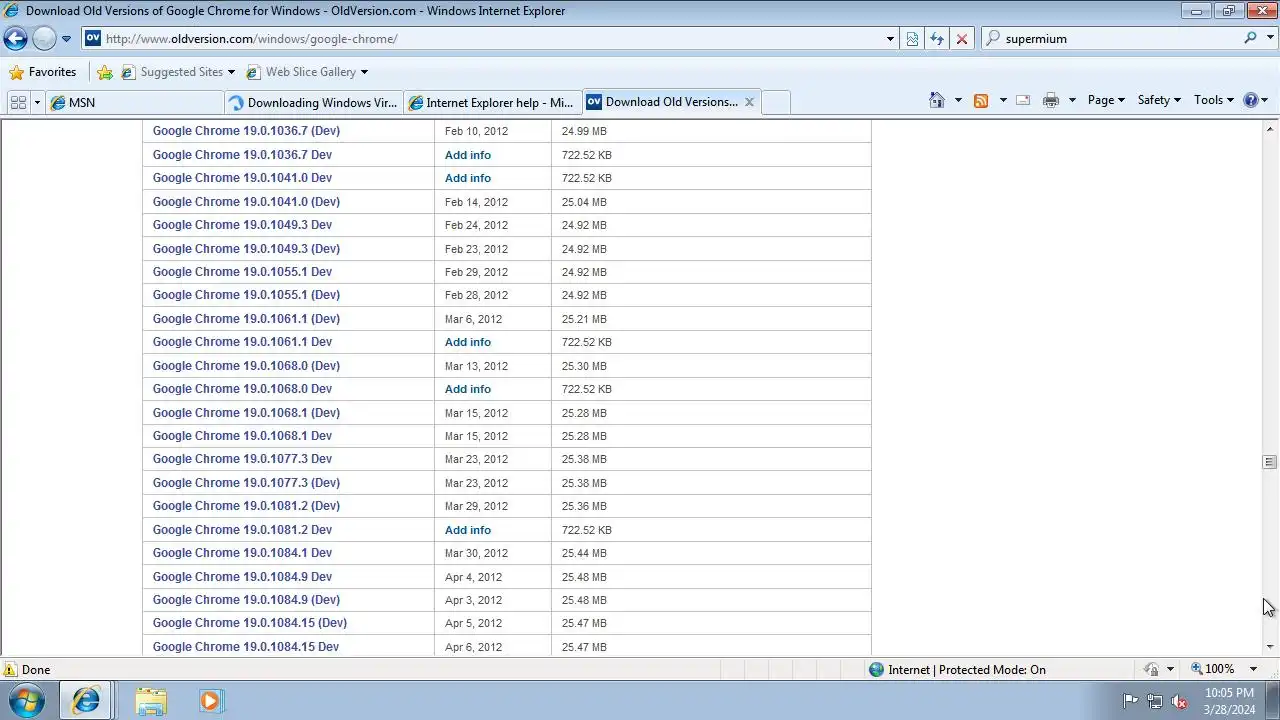Screen dimensions: 1280x720
Task: Open the privacy report status bar icon
Action: click(x=1152, y=670)
